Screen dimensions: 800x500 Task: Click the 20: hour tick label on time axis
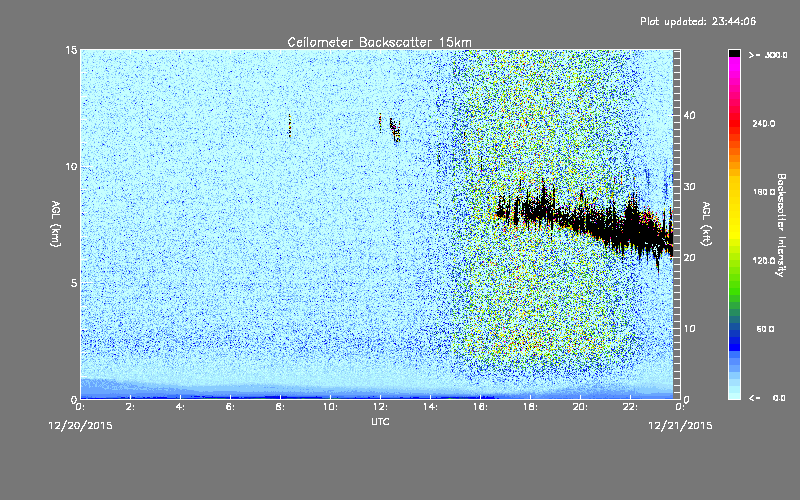point(581,407)
